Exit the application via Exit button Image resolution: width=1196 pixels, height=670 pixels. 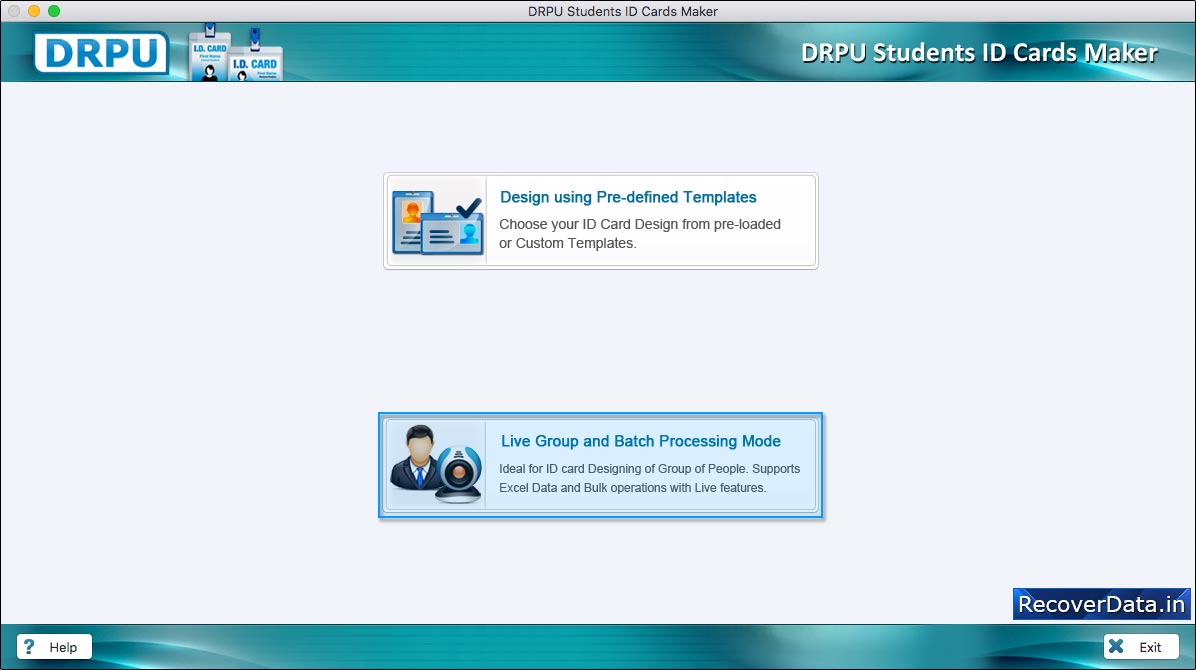tap(1141, 646)
